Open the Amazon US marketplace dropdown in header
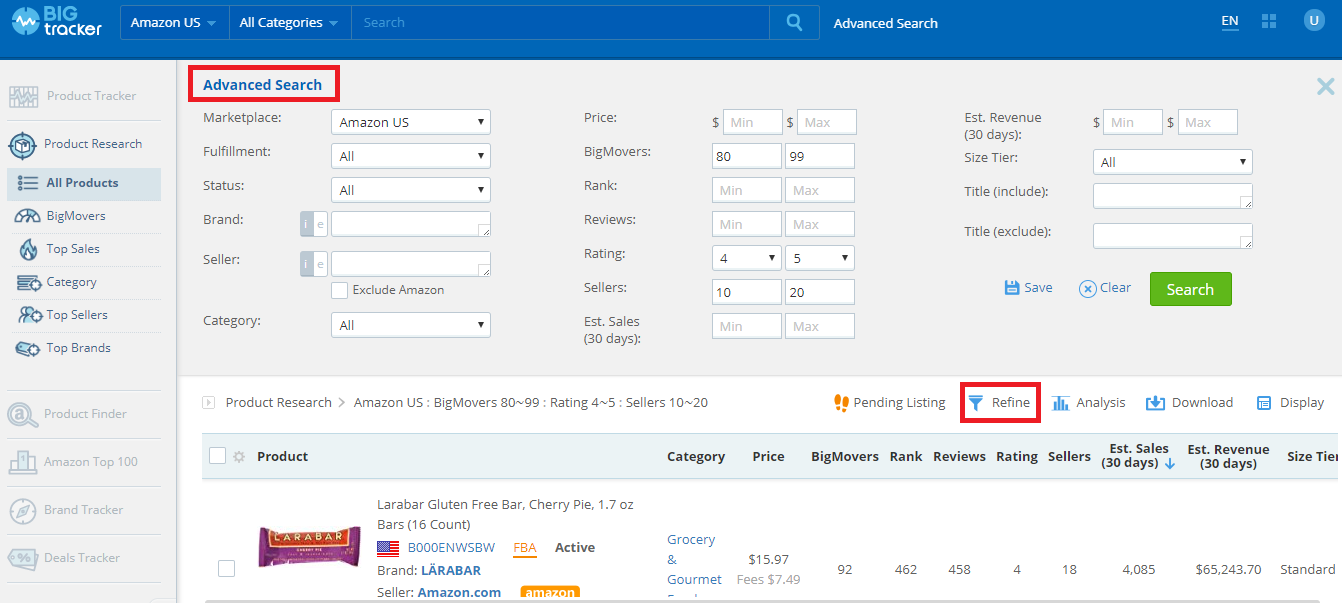This screenshot has width=1342, height=603. (x=174, y=23)
